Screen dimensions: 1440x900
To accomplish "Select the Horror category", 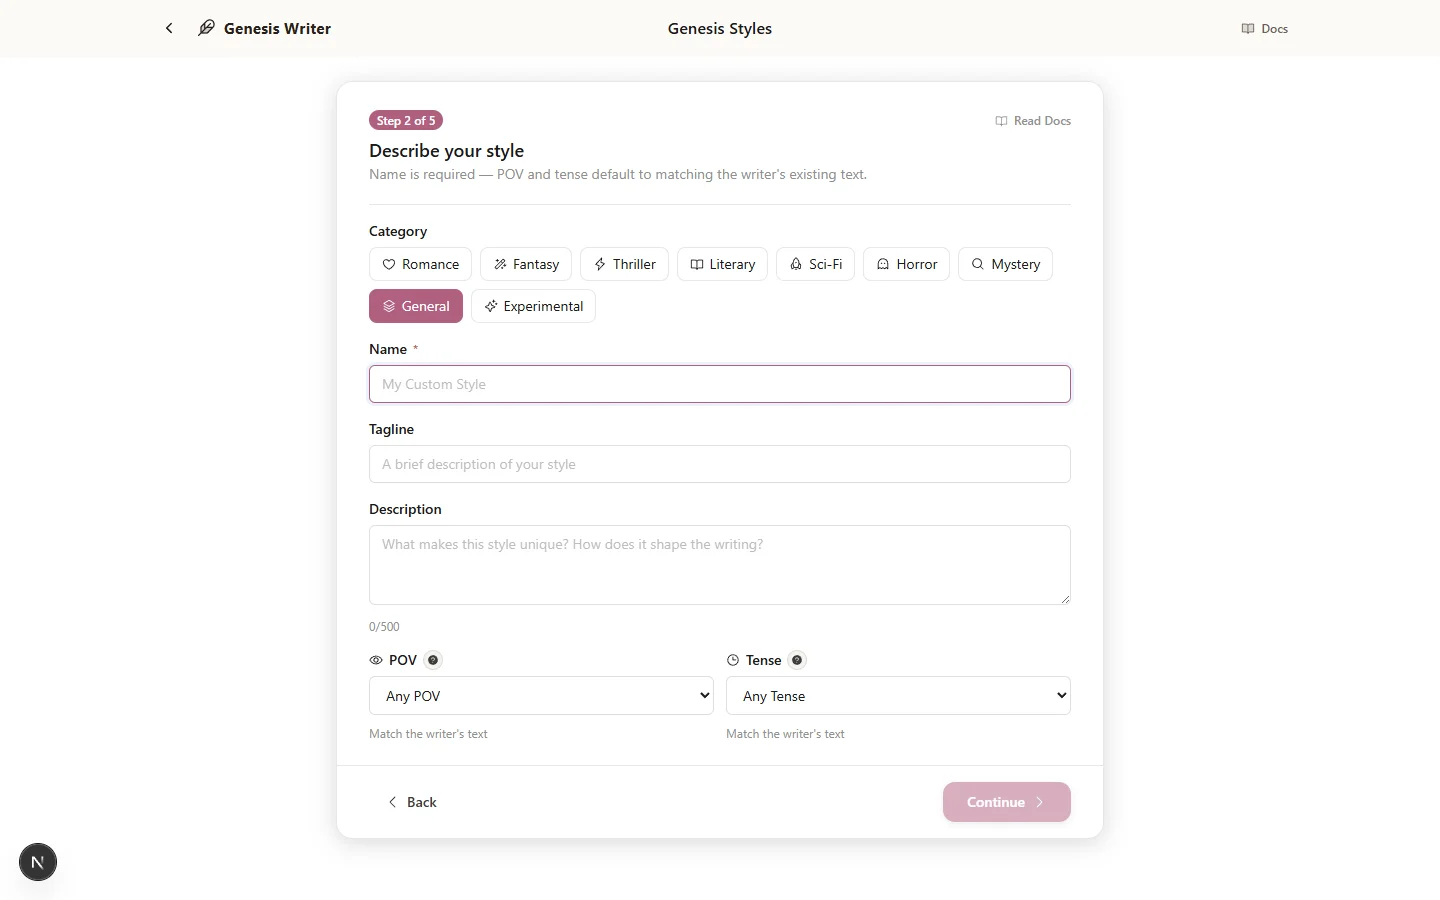I will (x=905, y=264).
